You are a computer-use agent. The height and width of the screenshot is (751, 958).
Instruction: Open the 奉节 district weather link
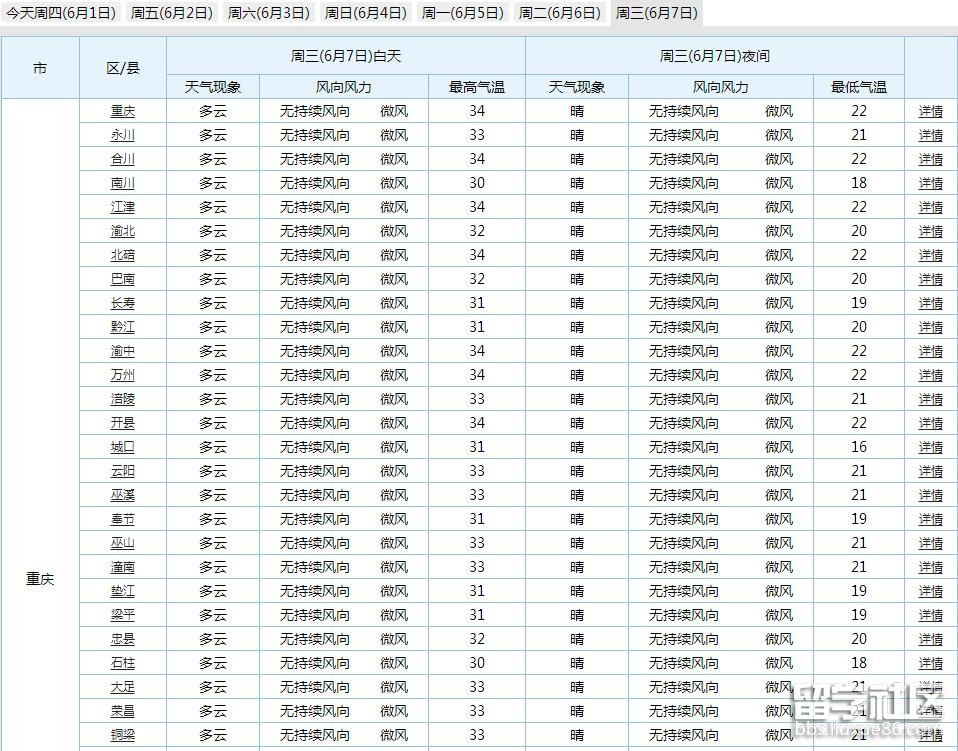[x=123, y=519]
